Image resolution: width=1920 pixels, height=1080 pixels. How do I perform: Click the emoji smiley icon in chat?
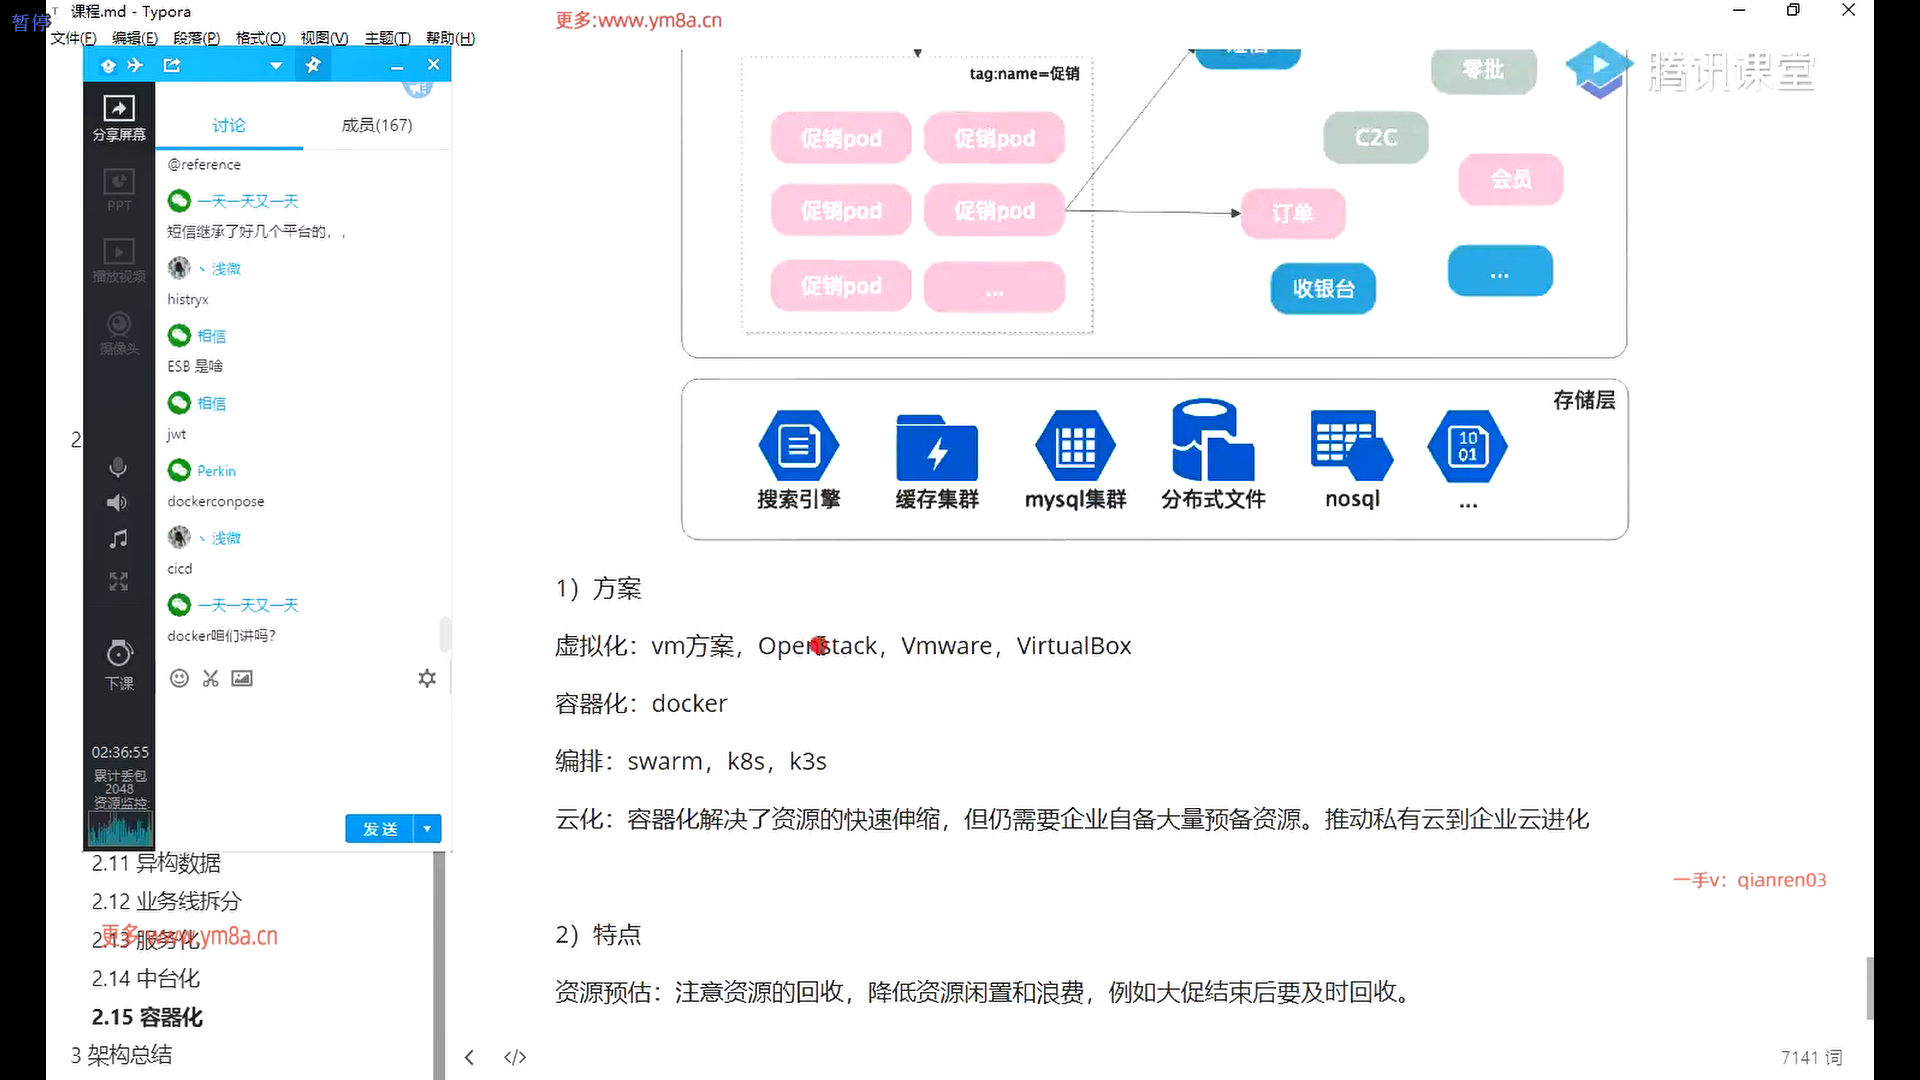(x=179, y=678)
